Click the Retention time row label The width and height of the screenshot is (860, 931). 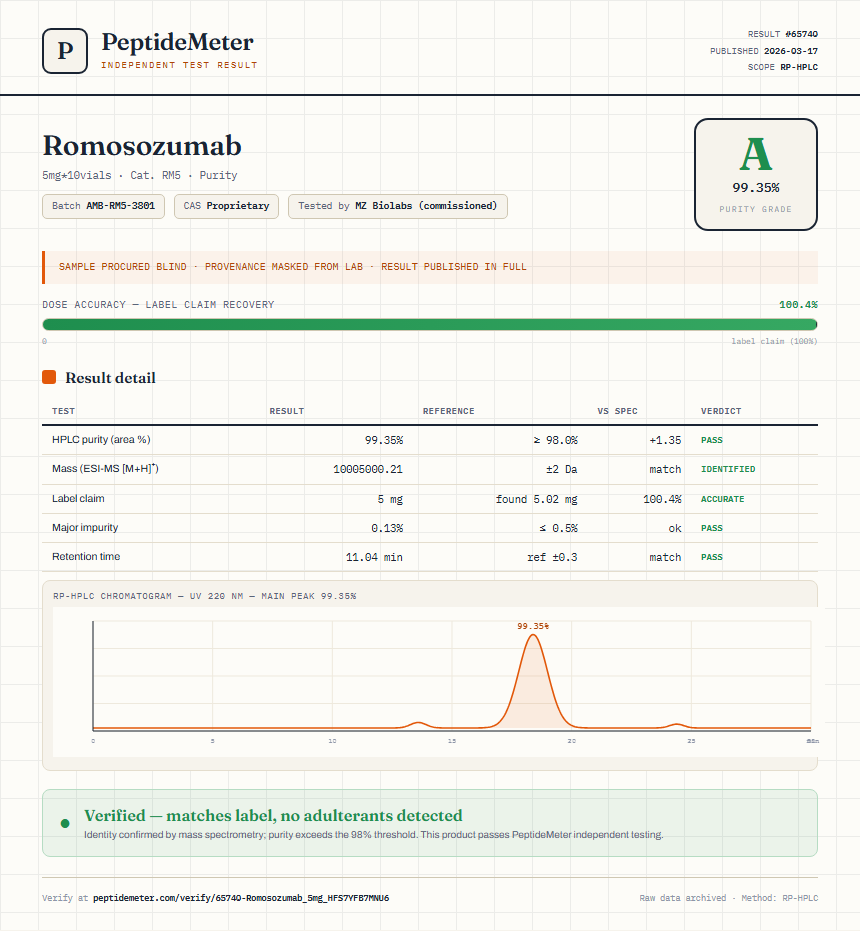point(86,556)
